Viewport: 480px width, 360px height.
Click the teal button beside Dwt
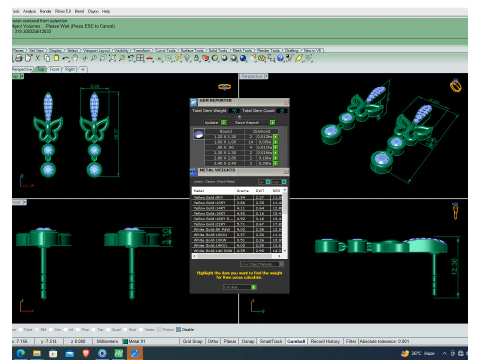268,182
